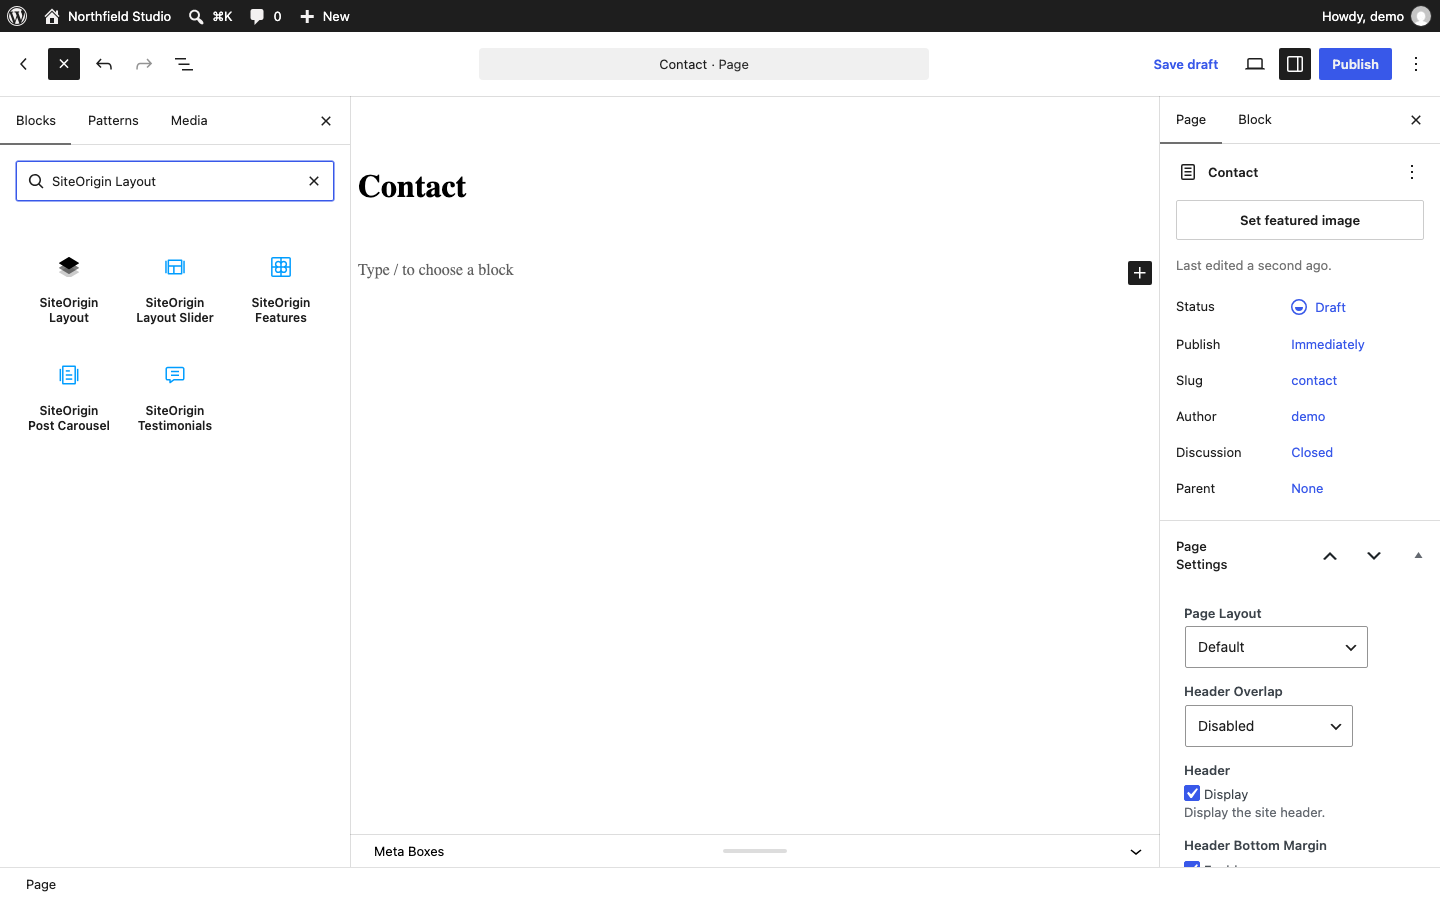Open the comments bubble in admin bar
The width and height of the screenshot is (1440, 900).
tap(265, 16)
